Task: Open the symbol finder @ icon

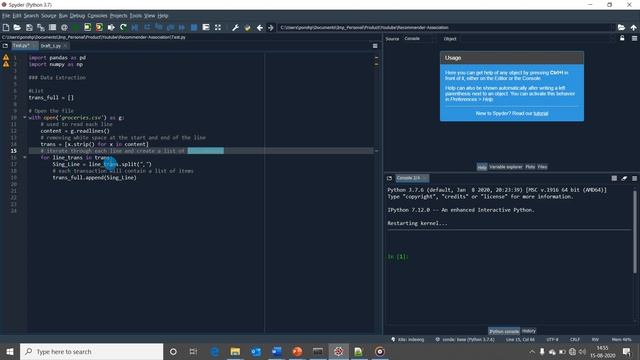Action: tap(64, 27)
